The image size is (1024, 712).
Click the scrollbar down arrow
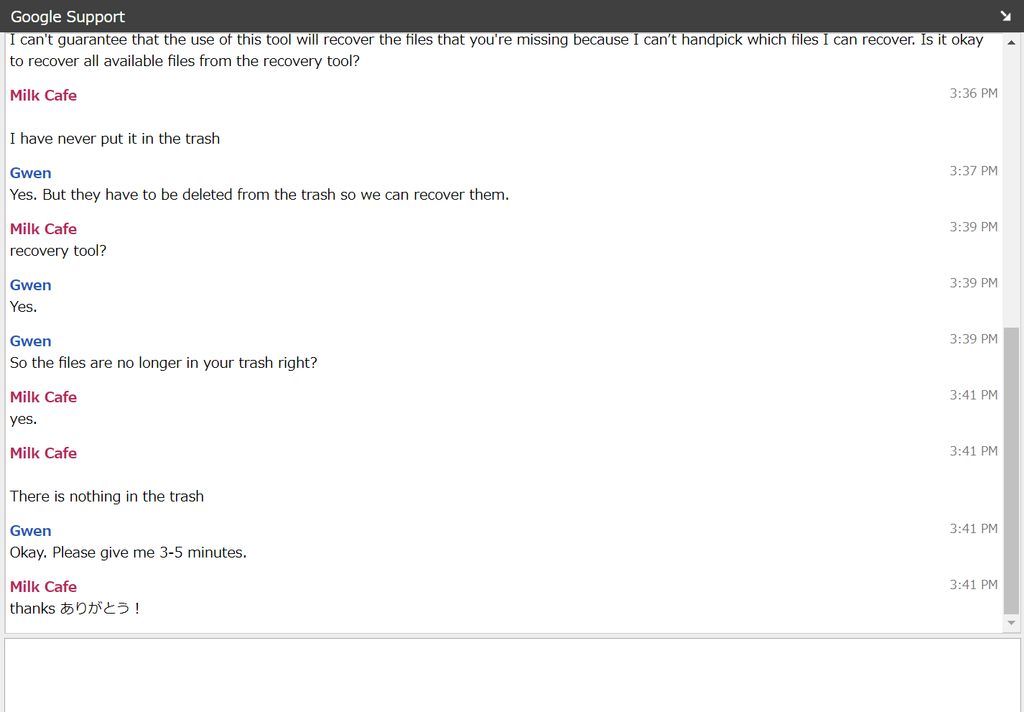coord(1011,623)
